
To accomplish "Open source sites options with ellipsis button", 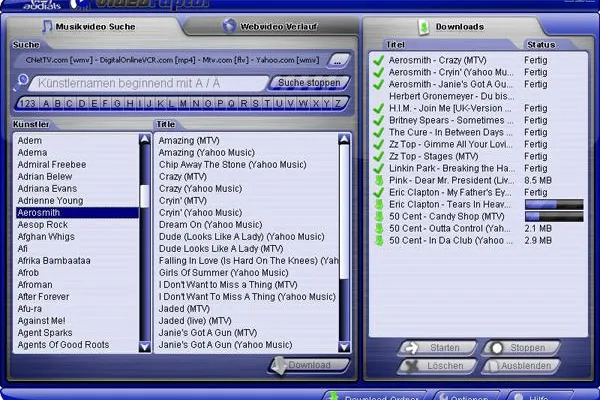I will tap(338, 60).
